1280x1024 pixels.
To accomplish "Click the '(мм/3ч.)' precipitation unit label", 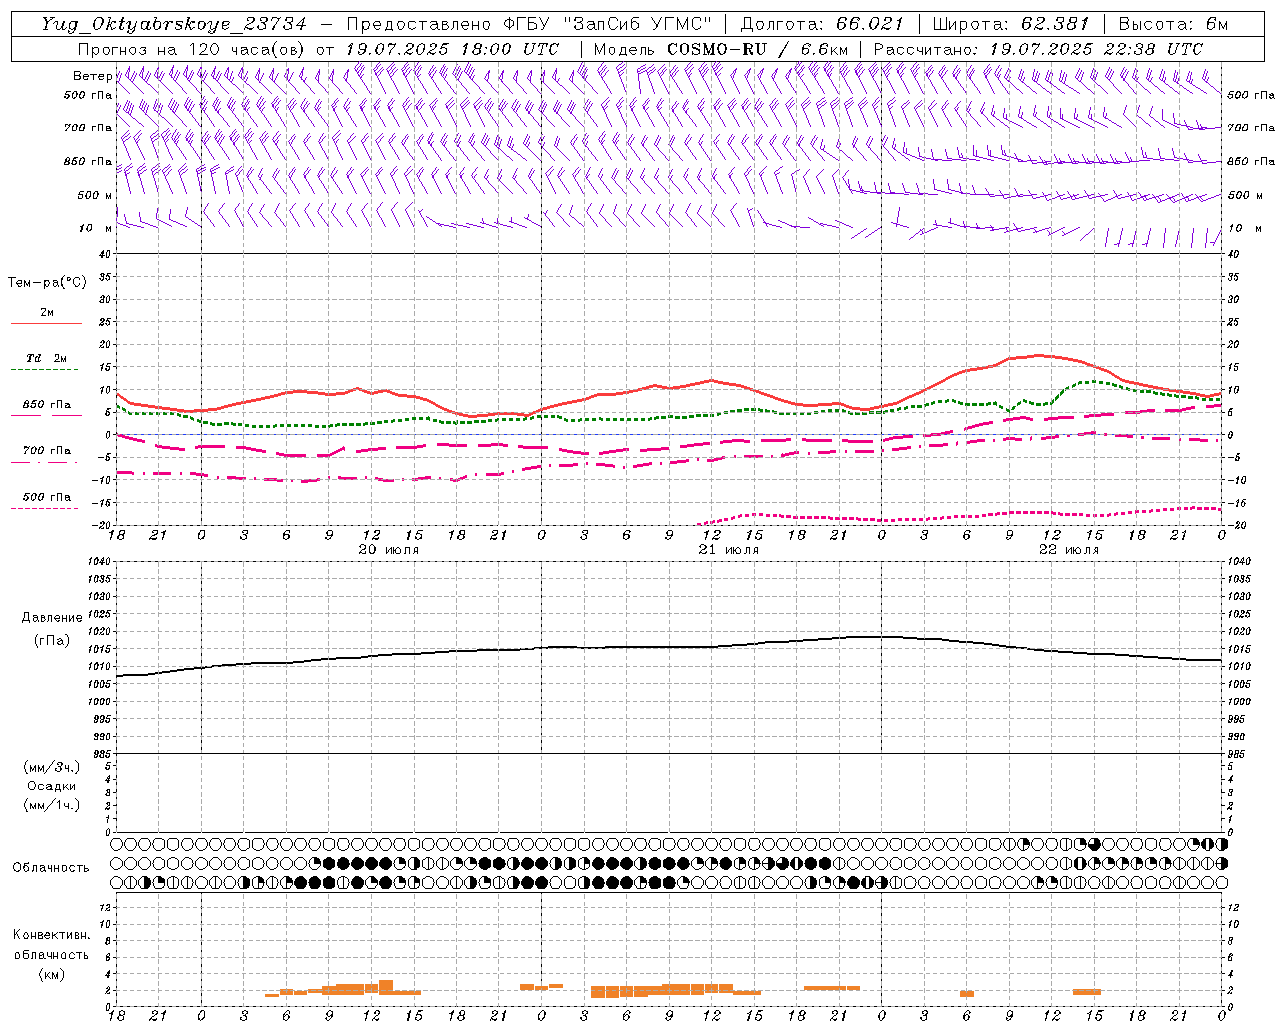I will (52, 767).
